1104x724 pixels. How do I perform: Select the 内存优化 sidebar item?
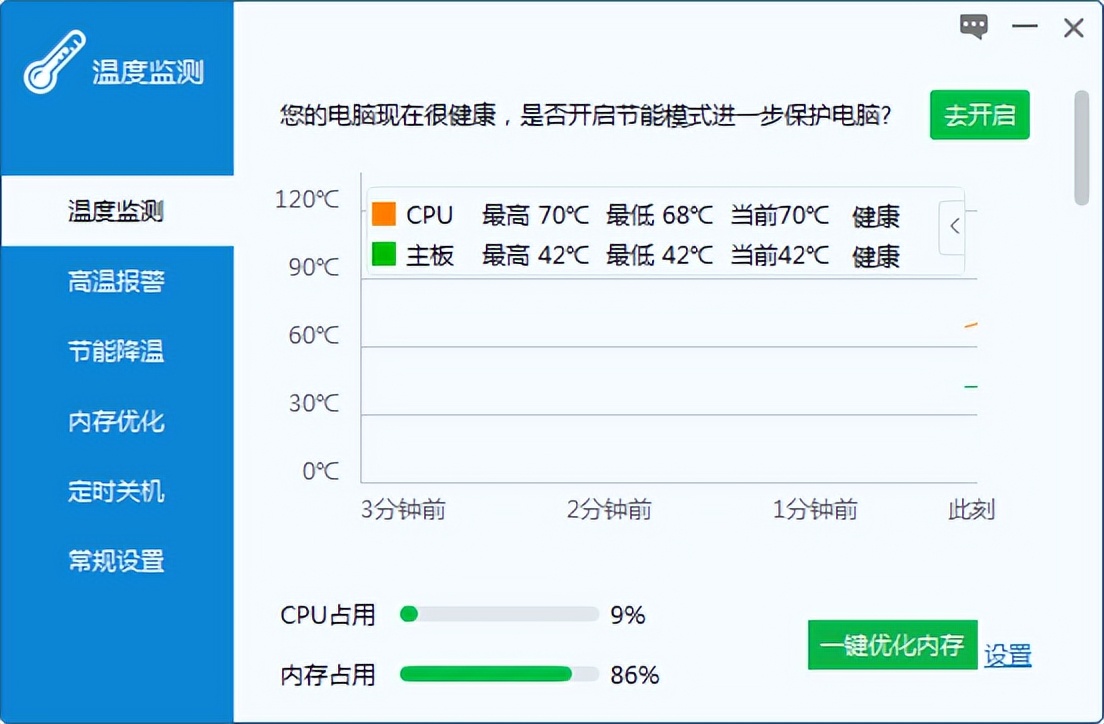click(115, 422)
